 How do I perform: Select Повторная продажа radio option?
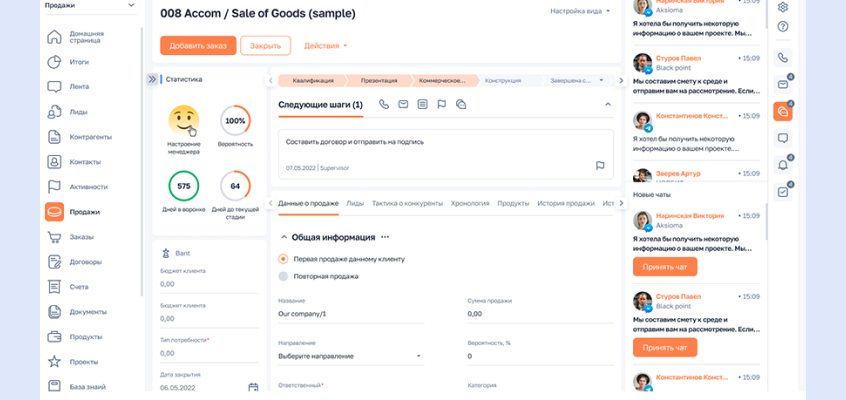283,276
